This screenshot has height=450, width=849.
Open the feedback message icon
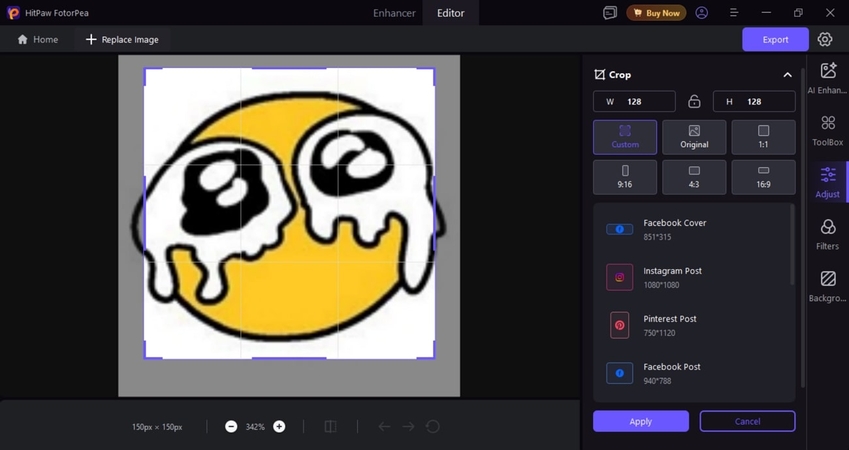610,13
